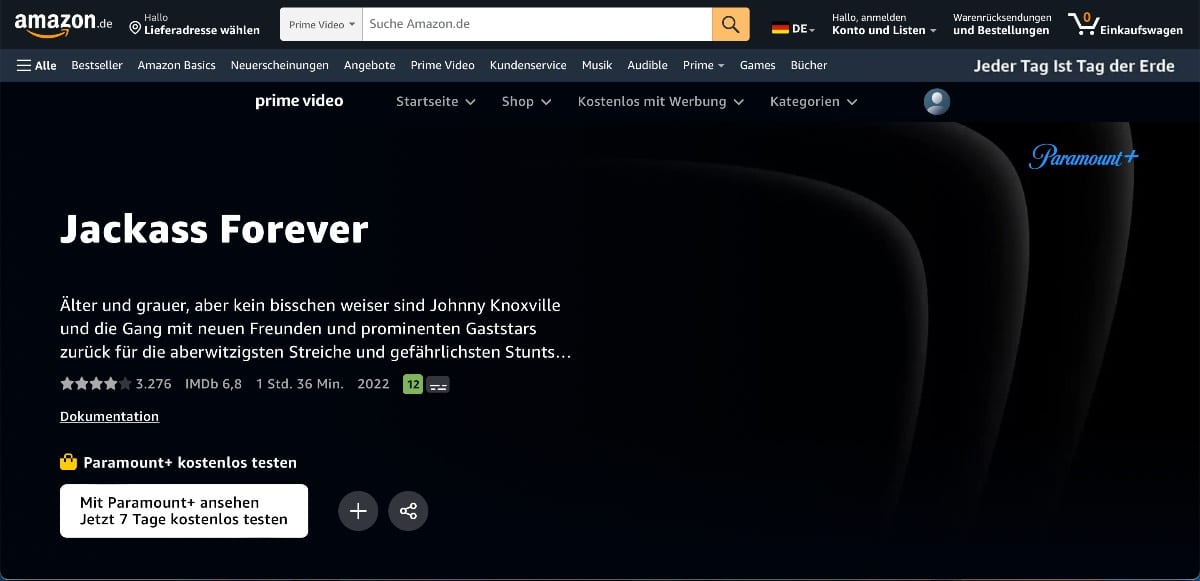Image resolution: width=1200 pixels, height=581 pixels.
Task: Share Jackass Forever via share icon
Action: click(x=408, y=511)
